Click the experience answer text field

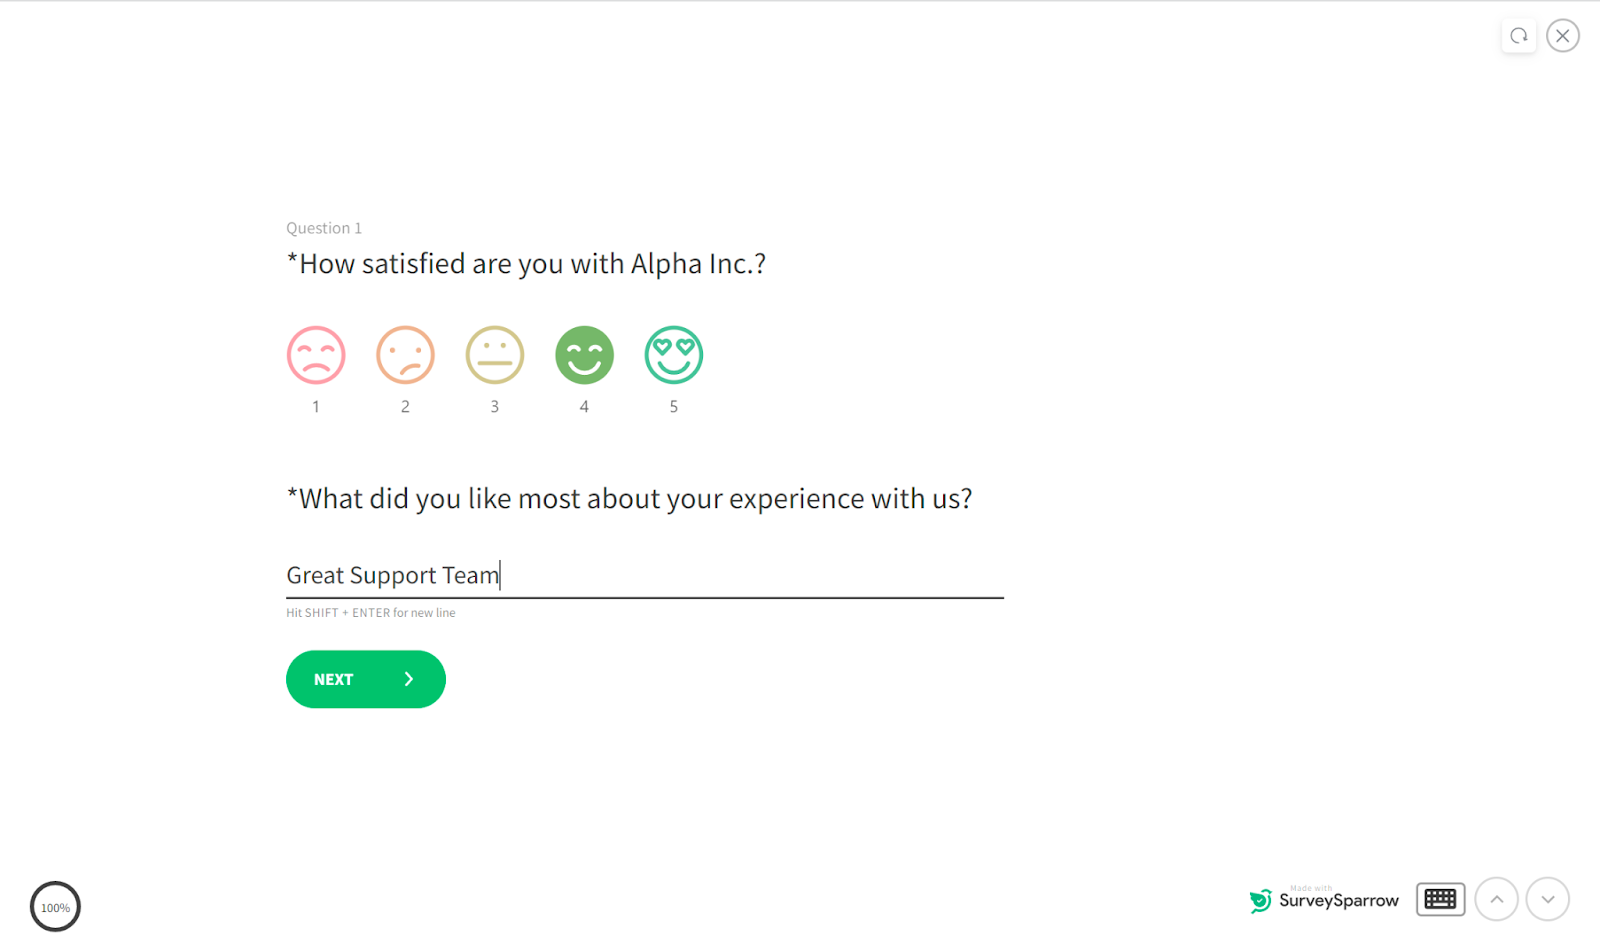(644, 575)
